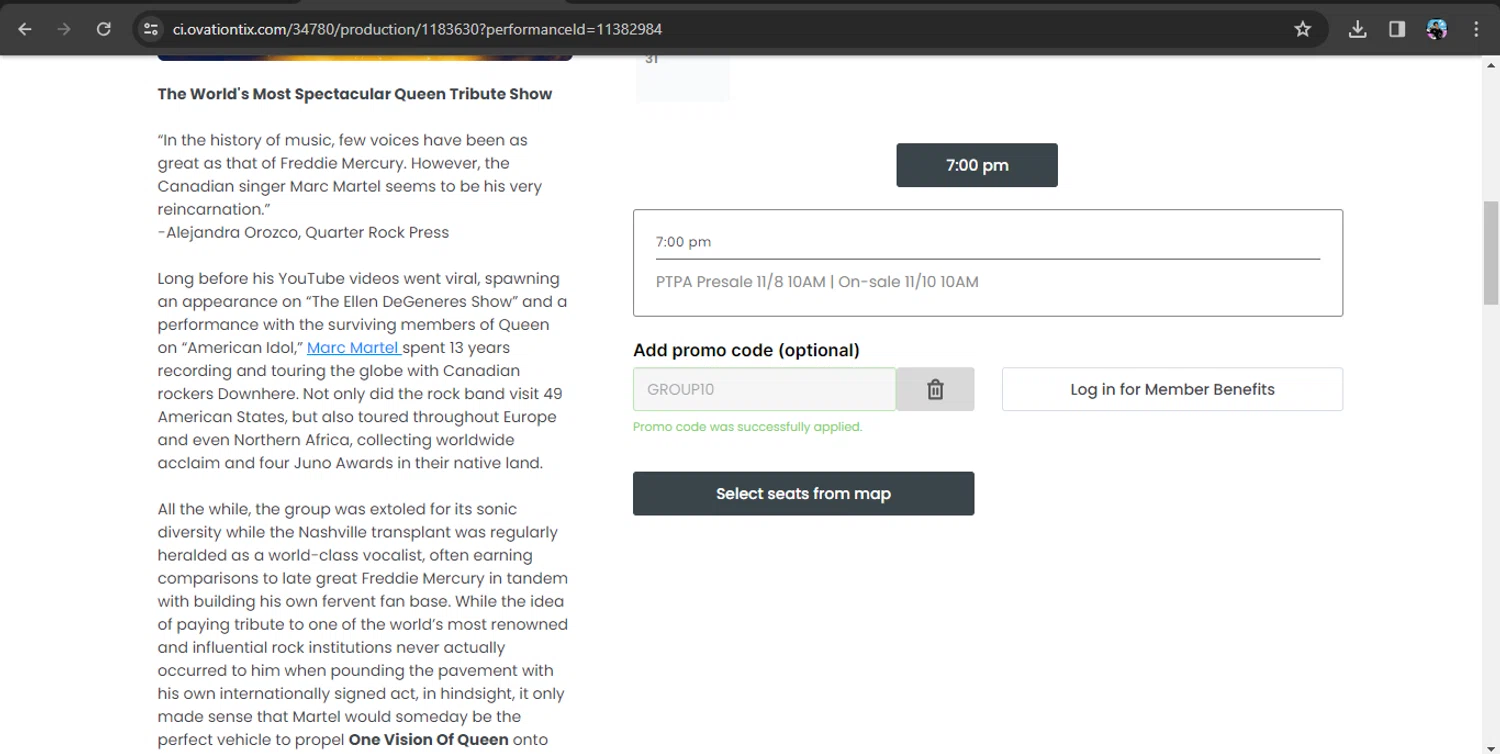Click Log in for Member Benefits
Viewport: 1500px width, 754px height.
tap(1172, 389)
